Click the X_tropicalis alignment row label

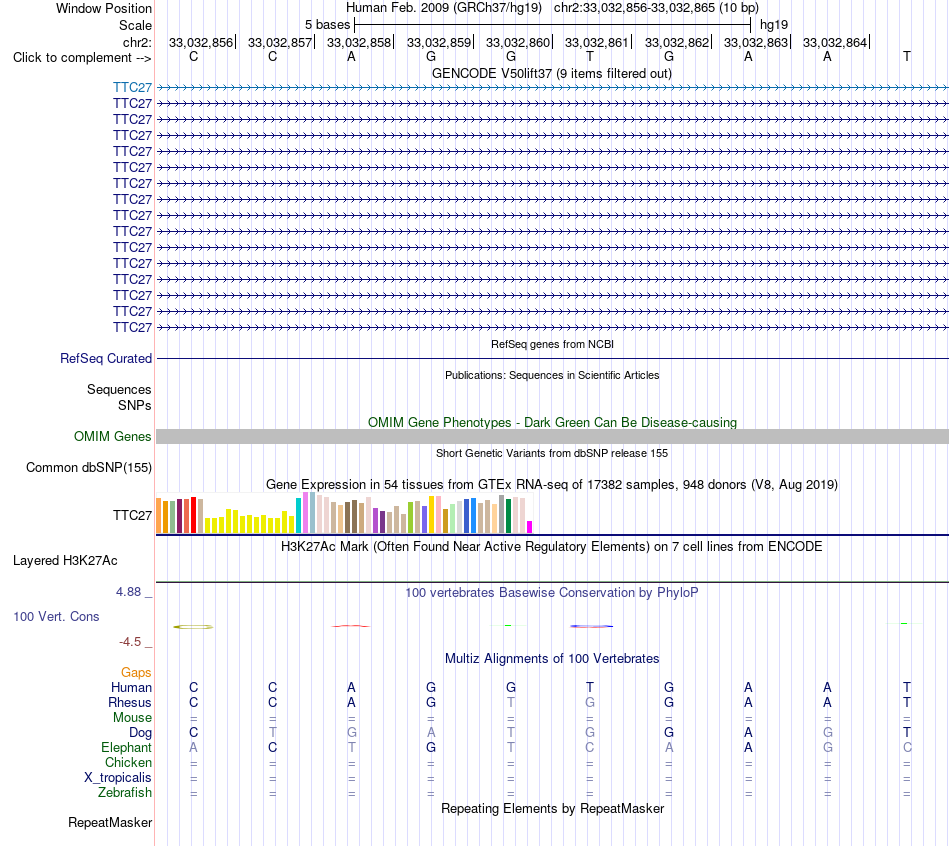coord(118,778)
